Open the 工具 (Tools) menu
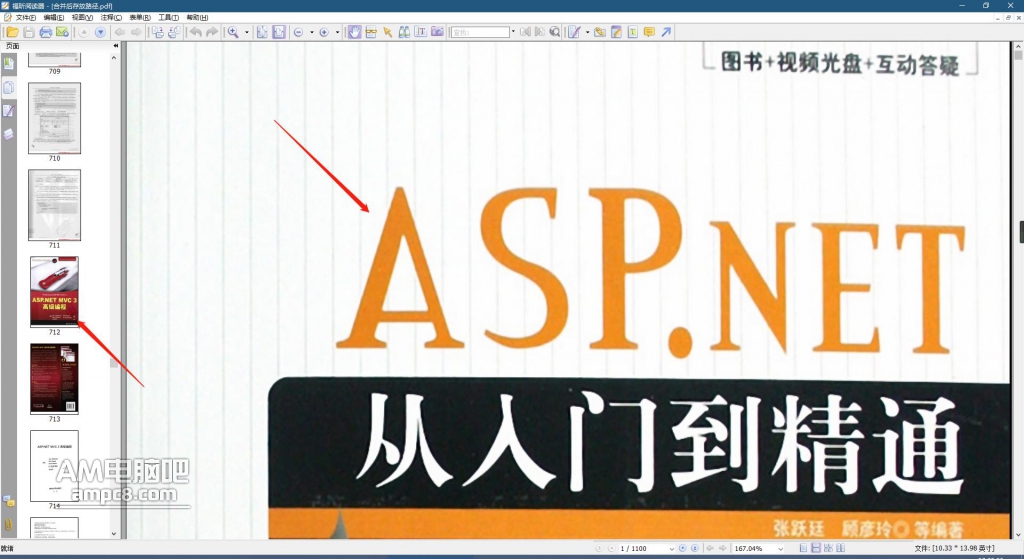Viewport: 1024px width, 559px height. pos(168,18)
